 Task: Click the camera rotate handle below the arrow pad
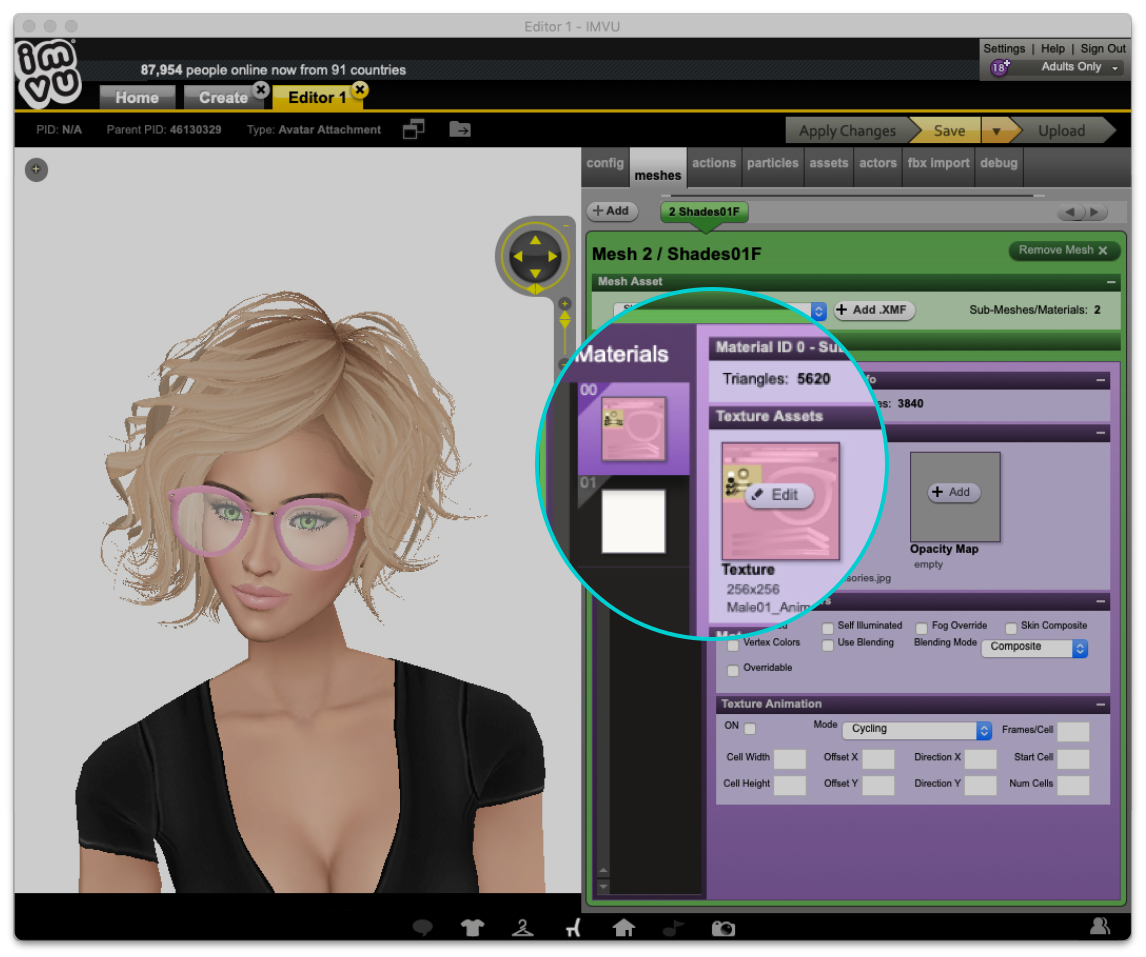pos(536,290)
